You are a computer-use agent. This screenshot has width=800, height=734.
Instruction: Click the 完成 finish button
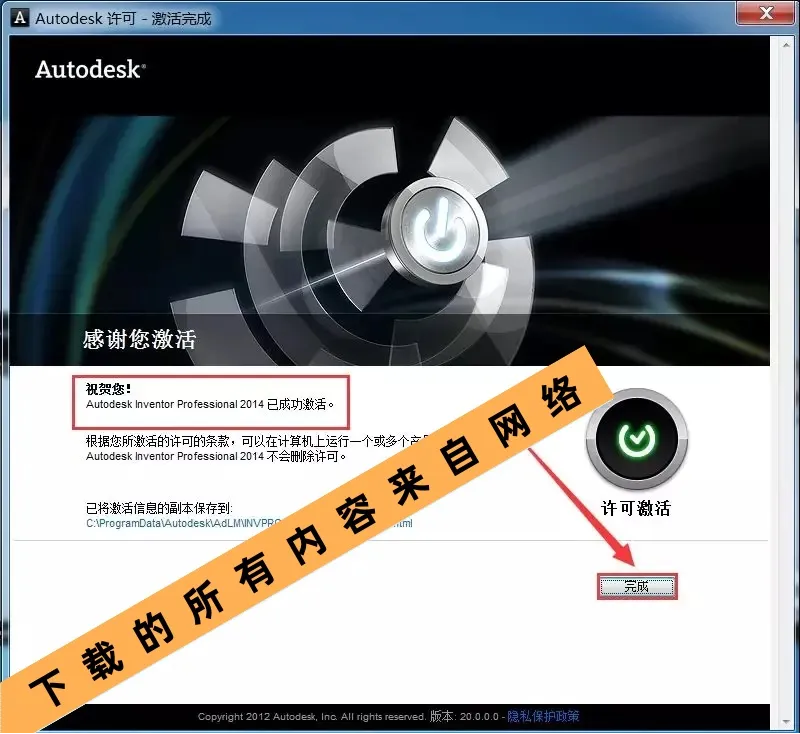pyautogui.click(x=637, y=587)
